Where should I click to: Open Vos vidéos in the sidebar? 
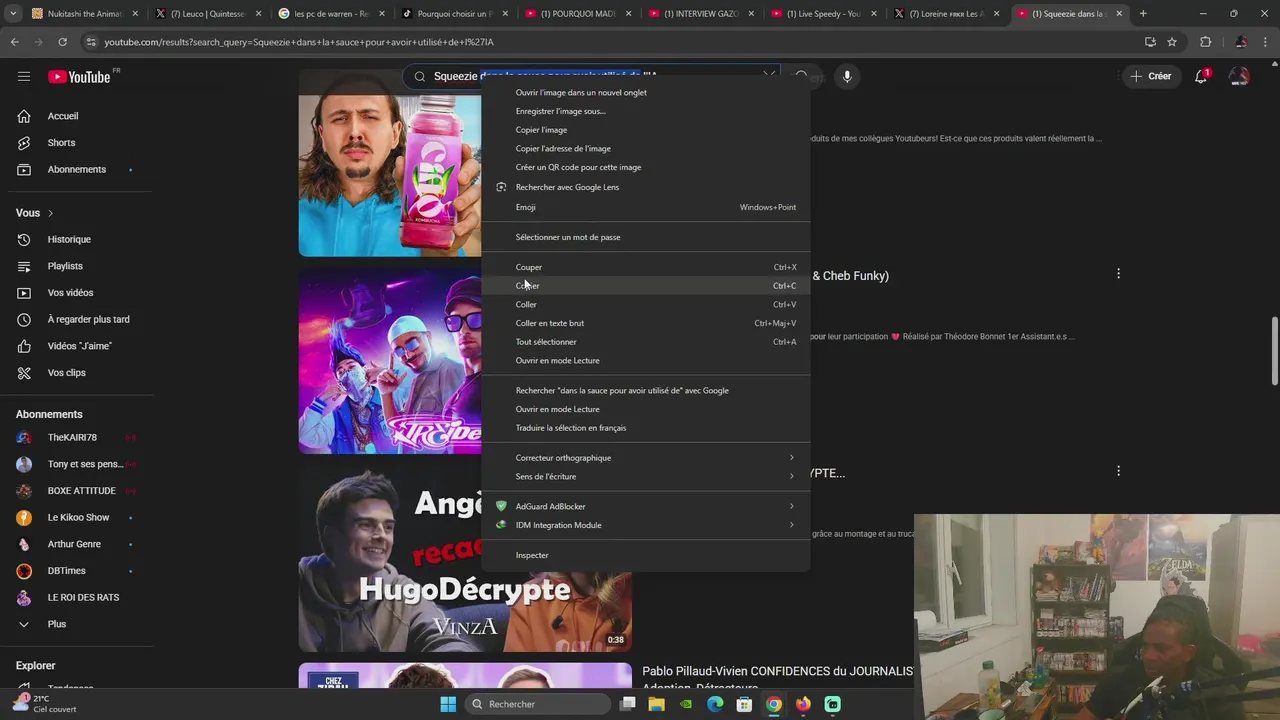[70, 292]
